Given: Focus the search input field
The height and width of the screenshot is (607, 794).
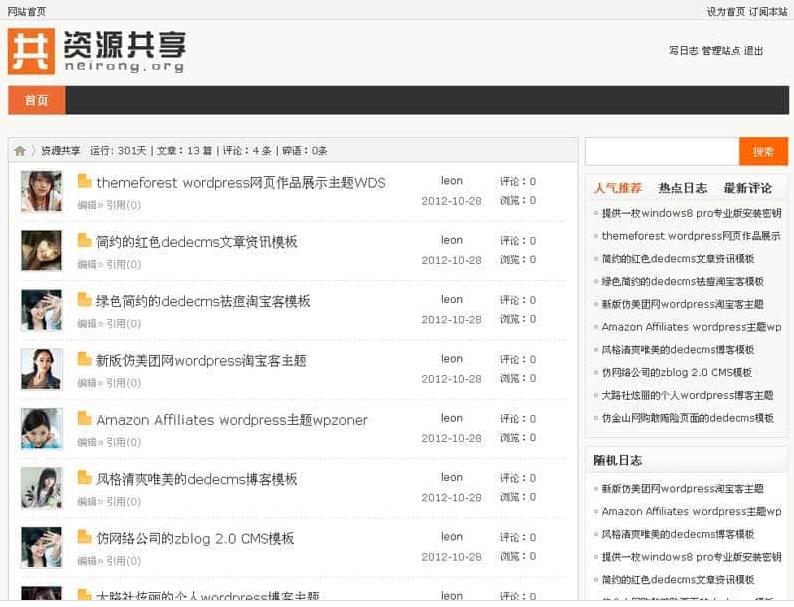Looking at the screenshot, I should [661, 152].
